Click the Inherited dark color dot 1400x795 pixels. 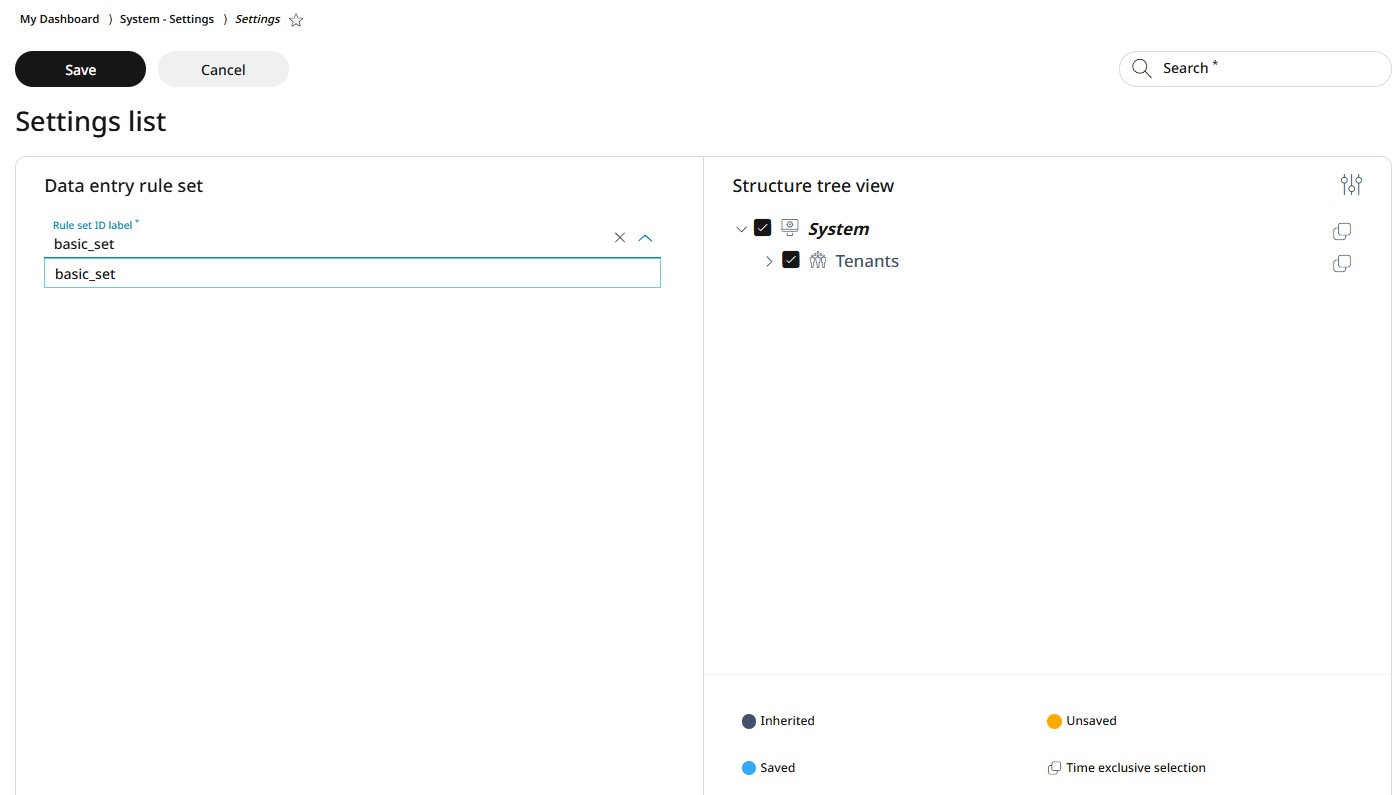tap(749, 721)
